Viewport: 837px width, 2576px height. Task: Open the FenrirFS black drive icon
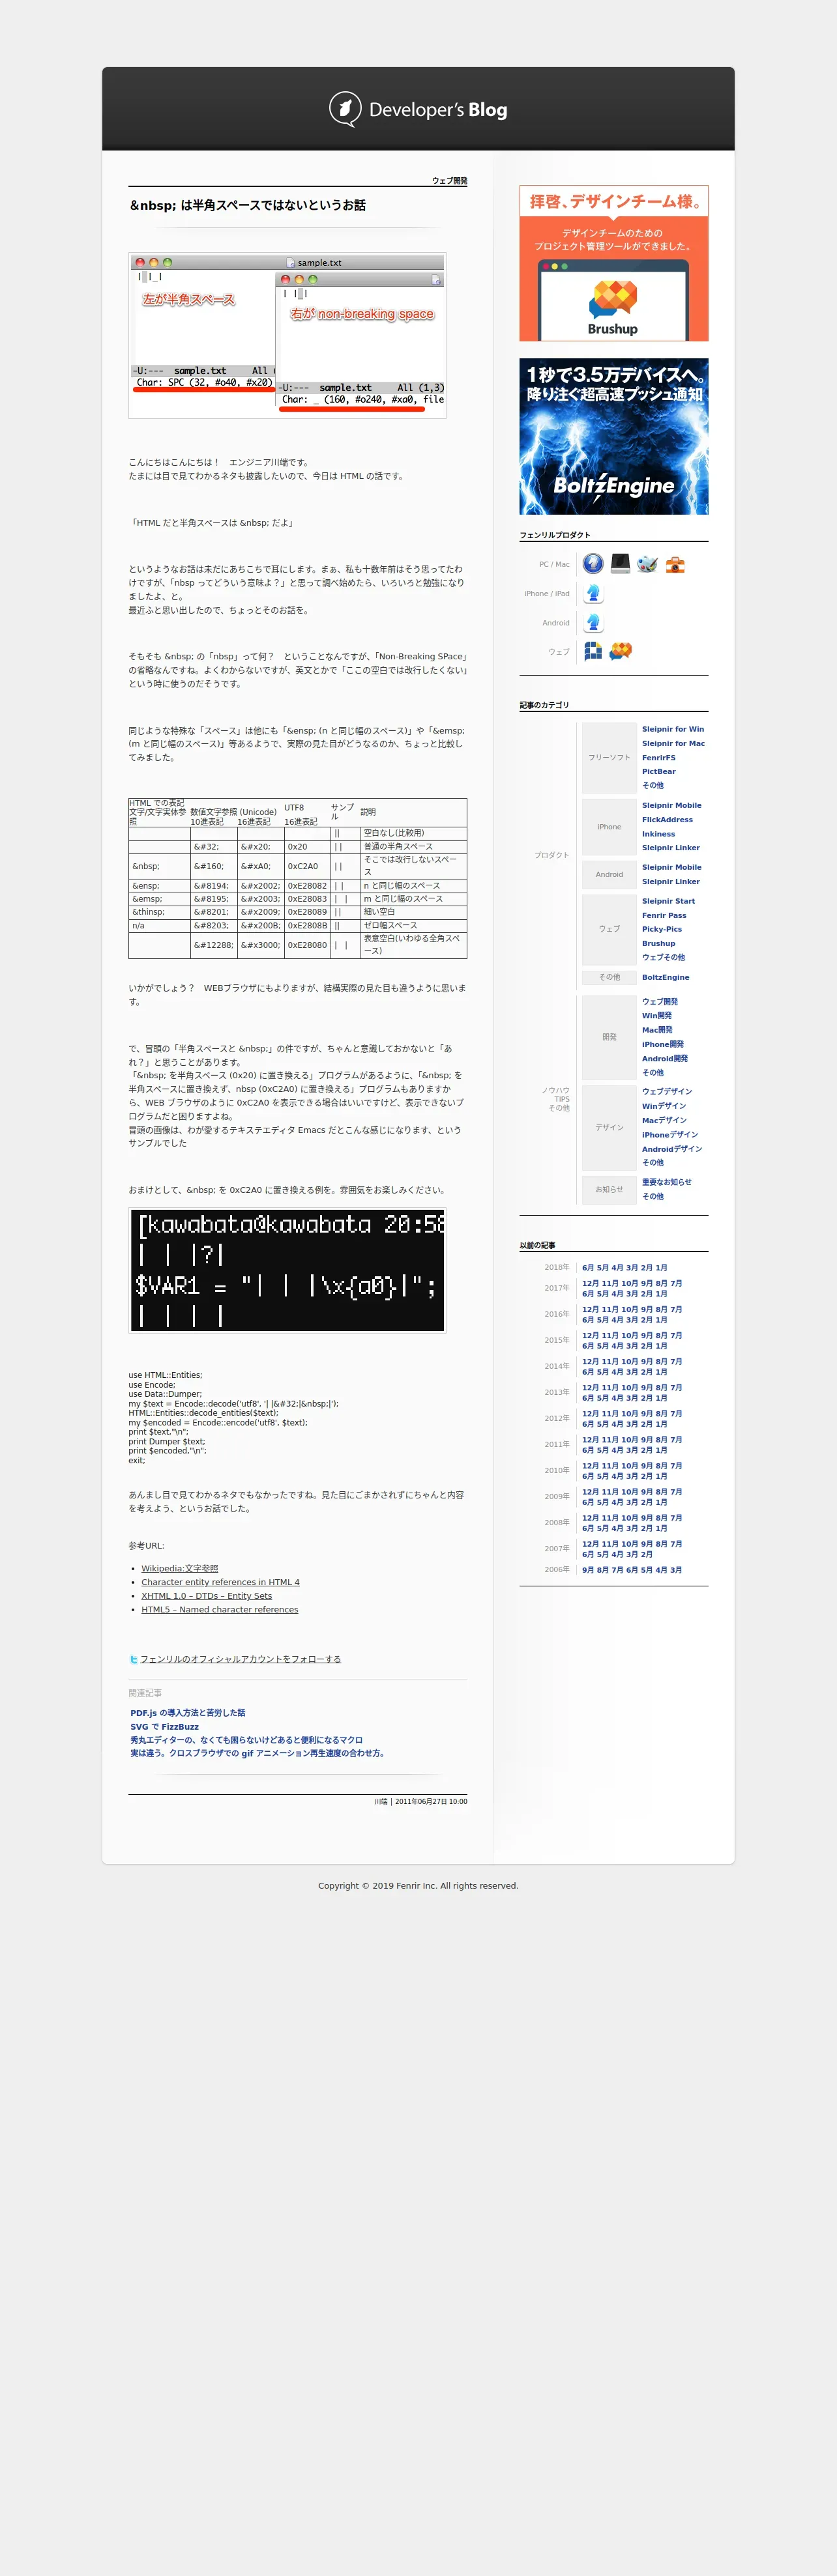click(620, 564)
